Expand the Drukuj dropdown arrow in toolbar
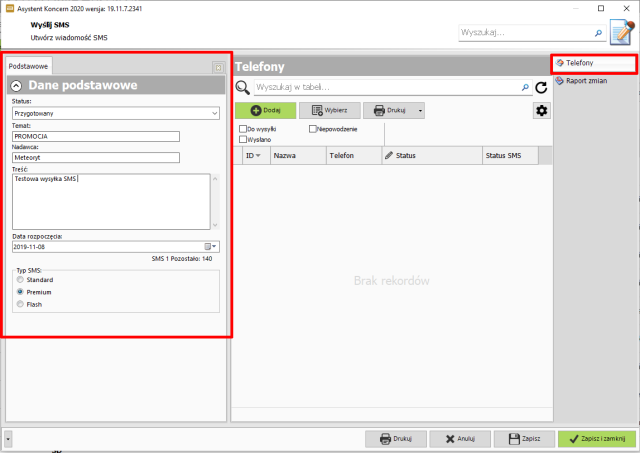640x453 pixels. (420, 111)
